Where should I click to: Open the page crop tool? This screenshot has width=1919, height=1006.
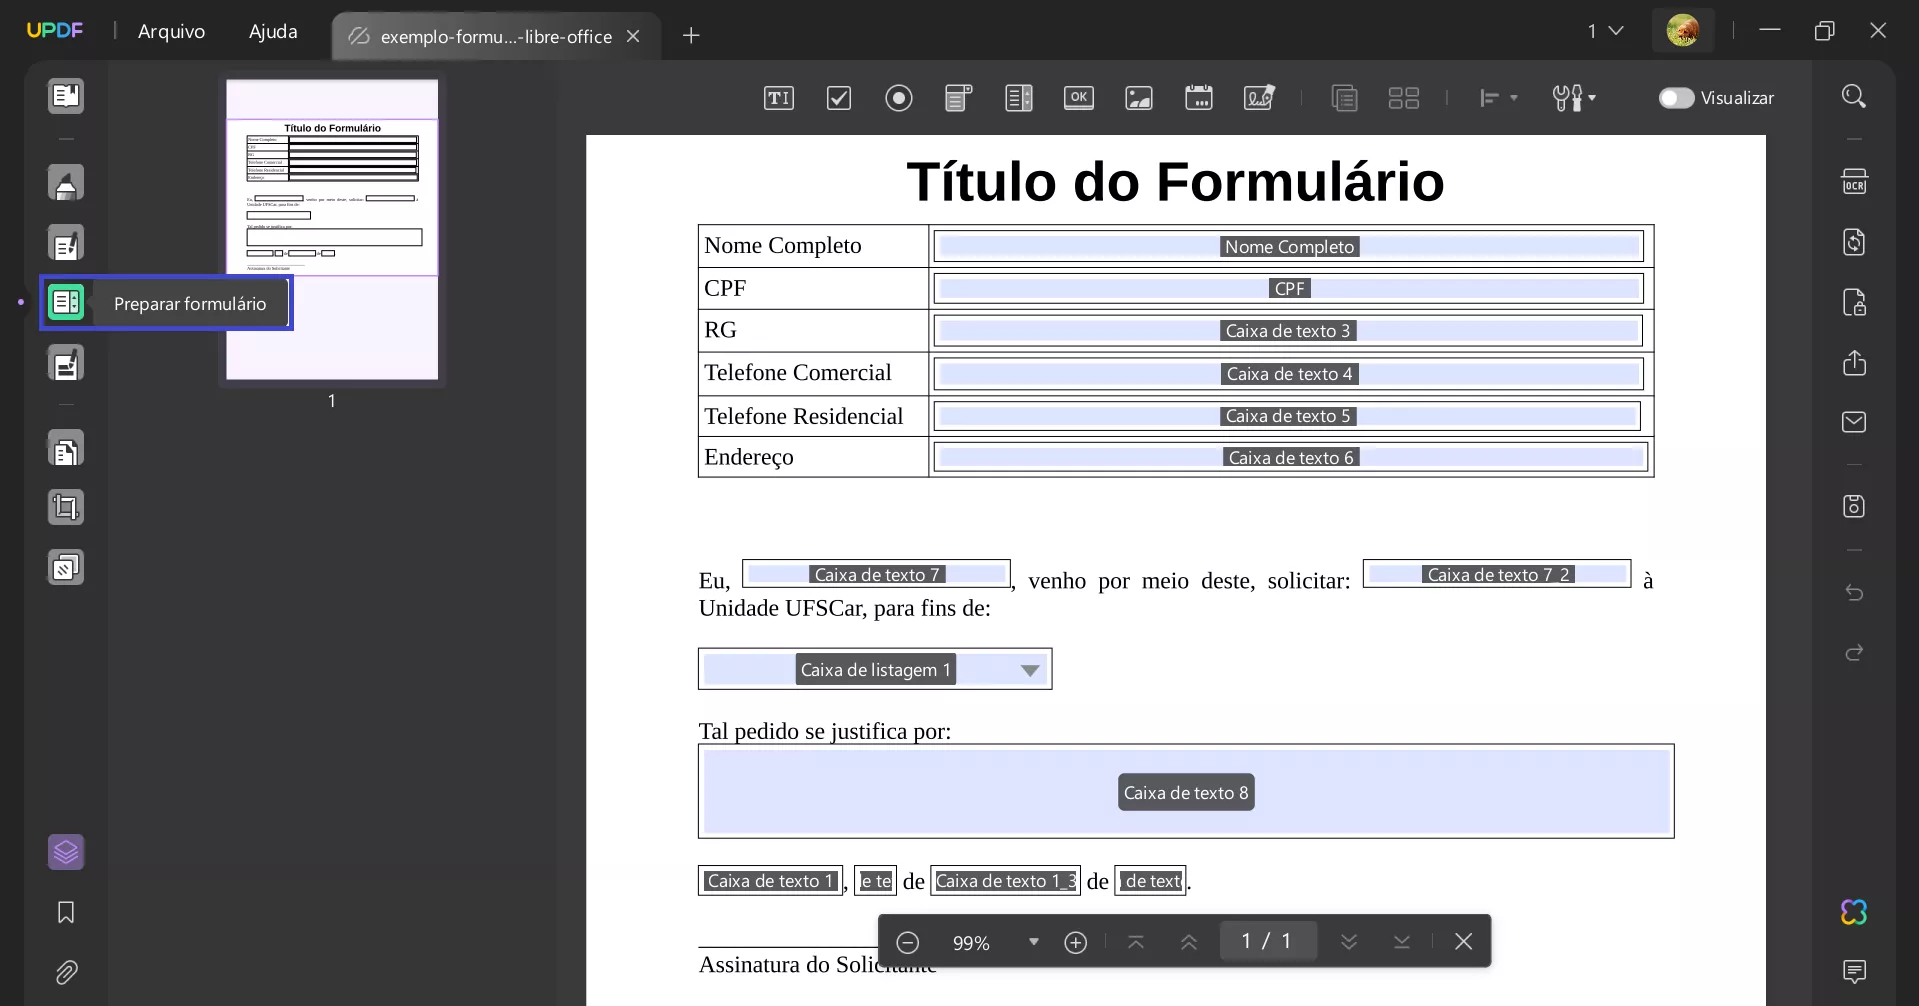tap(65, 507)
